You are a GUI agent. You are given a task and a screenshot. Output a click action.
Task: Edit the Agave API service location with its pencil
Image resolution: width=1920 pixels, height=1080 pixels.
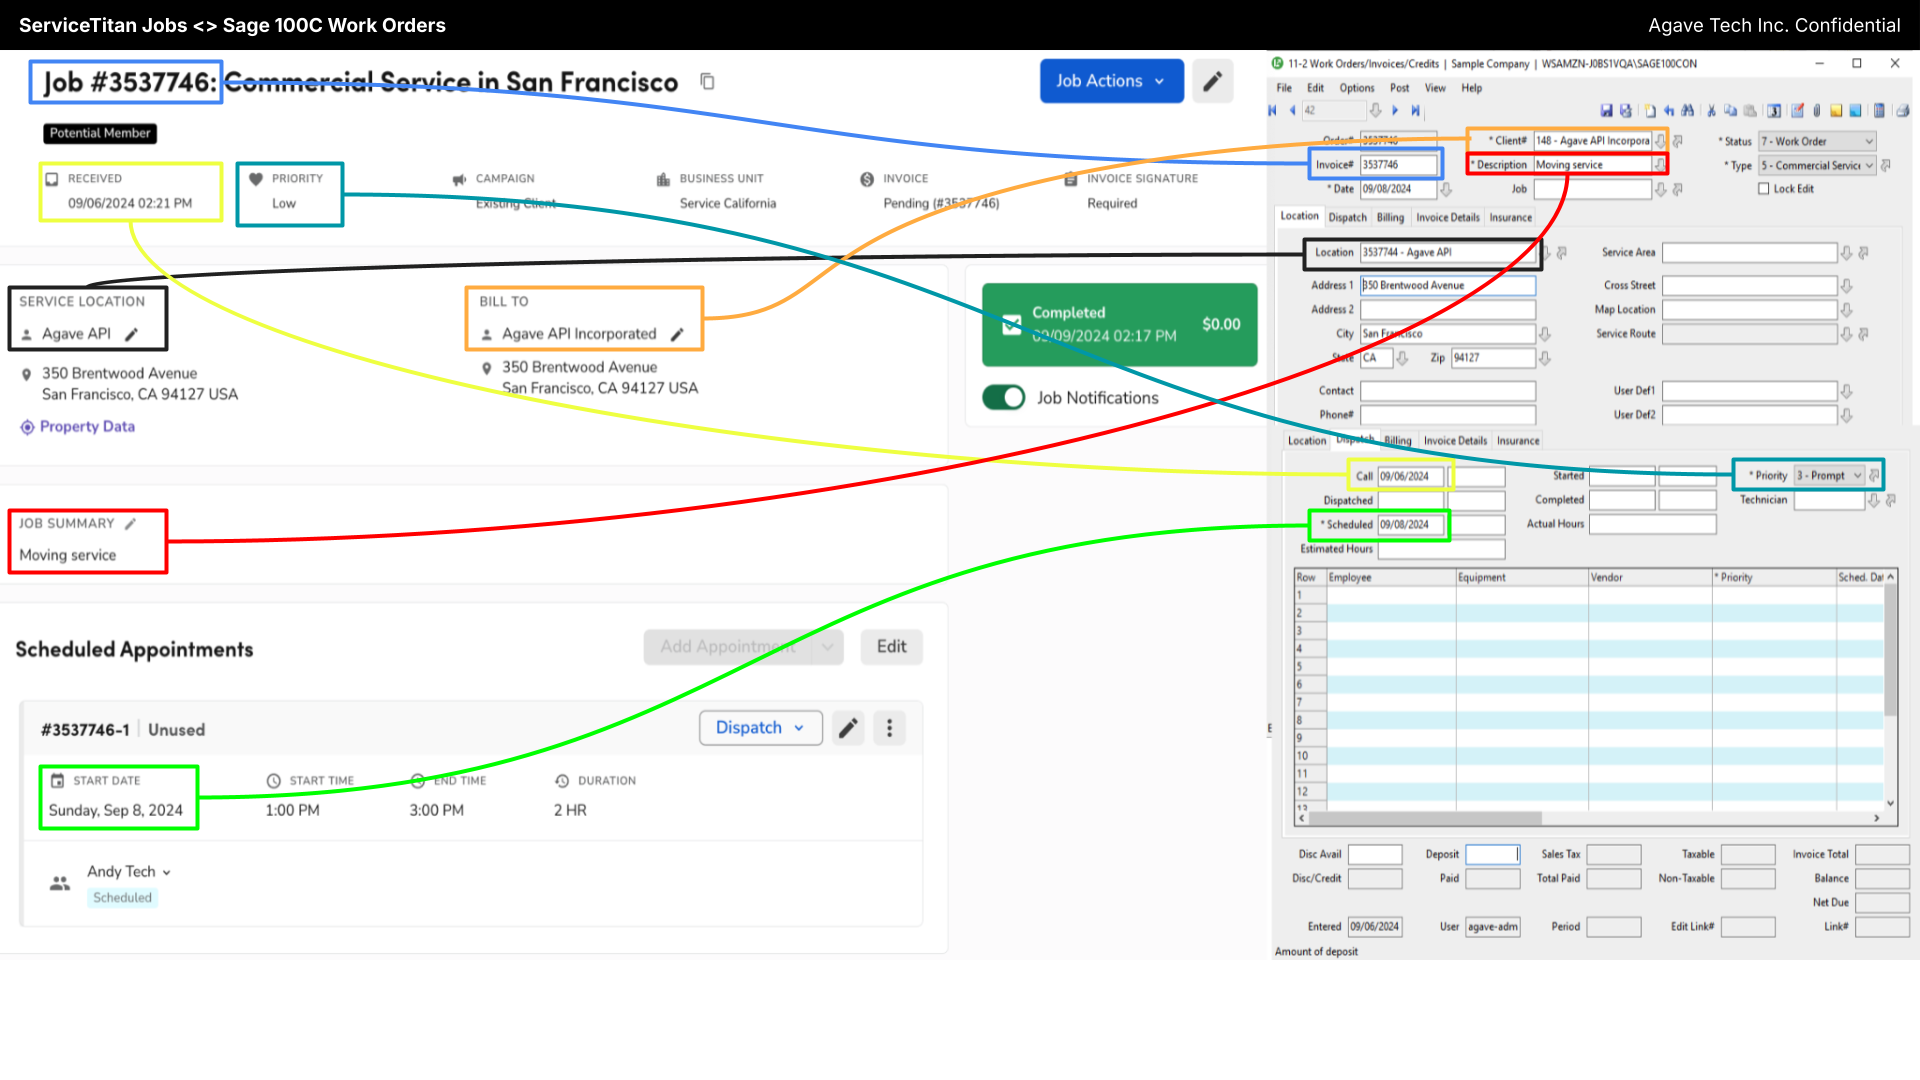click(131, 334)
